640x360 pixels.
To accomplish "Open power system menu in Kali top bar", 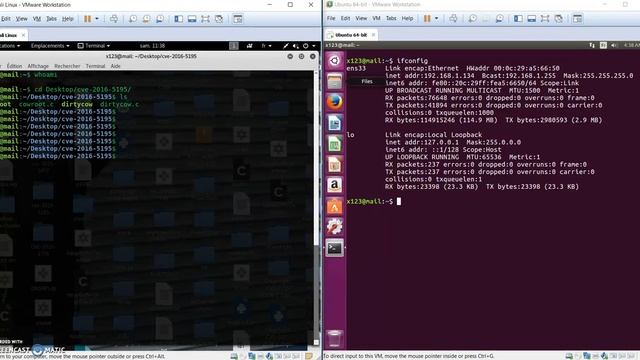I will [309, 46].
